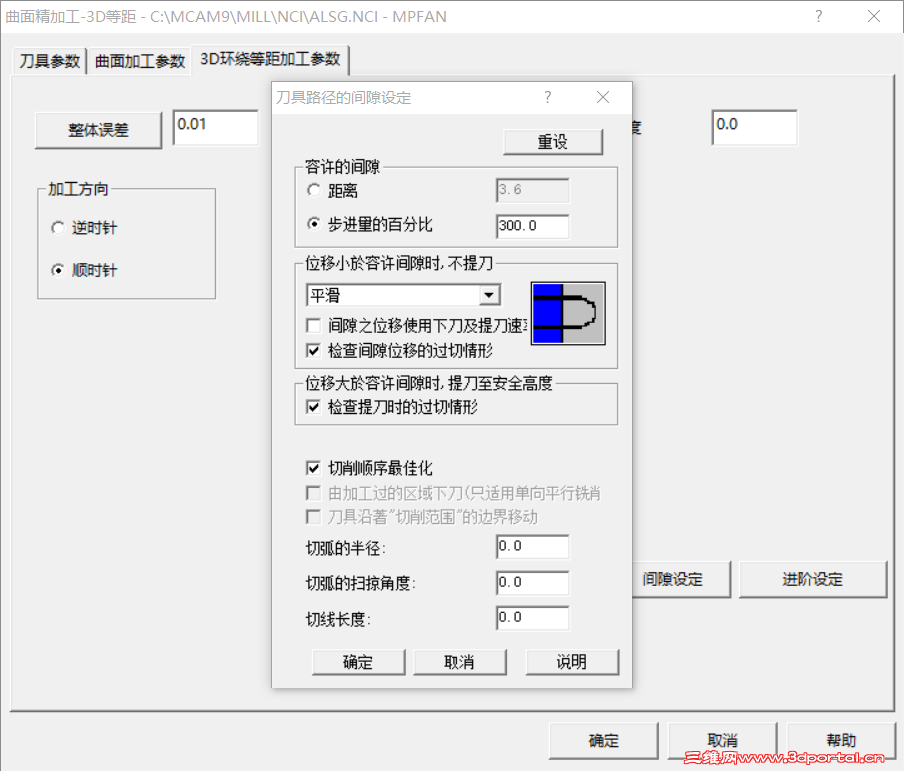Image resolution: width=904 pixels, height=771 pixels.
Task: Open 进阶设定 advanced settings
Action: point(813,579)
